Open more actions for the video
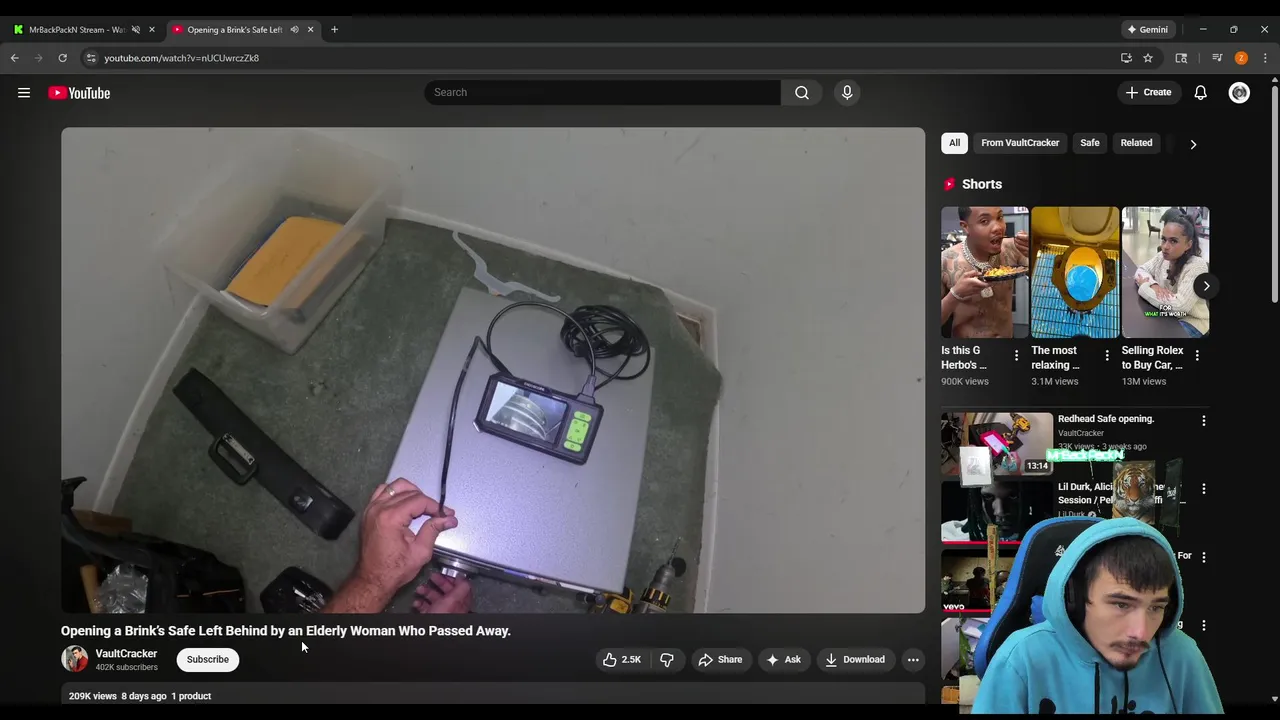The height and width of the screenshot is (720, 1280). [x=913, y=659]
